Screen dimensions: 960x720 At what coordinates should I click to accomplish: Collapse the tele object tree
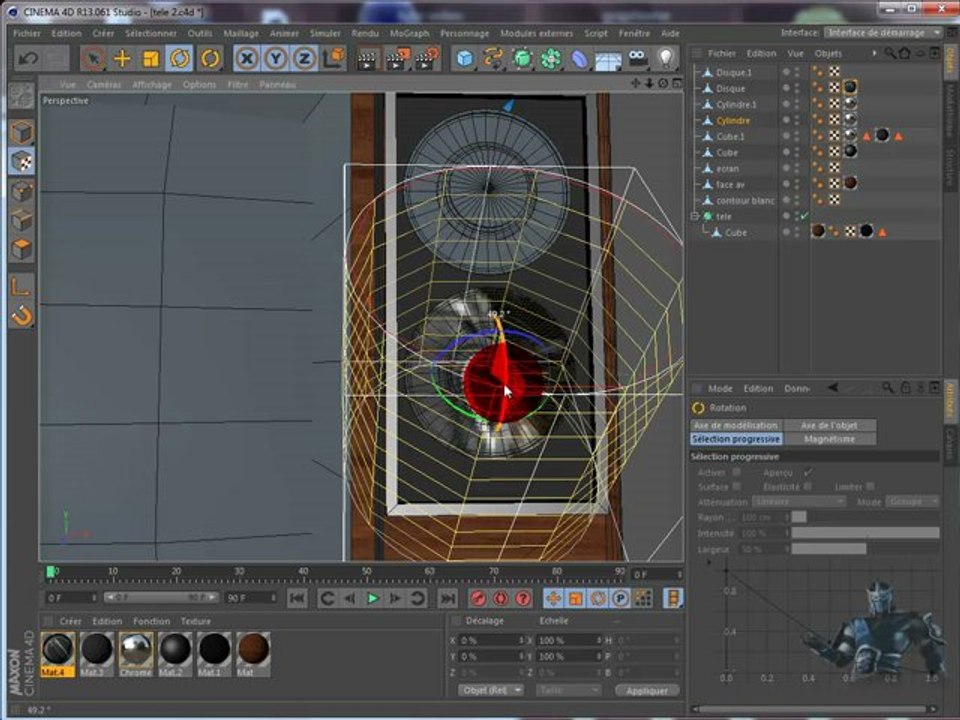point(695,216)
